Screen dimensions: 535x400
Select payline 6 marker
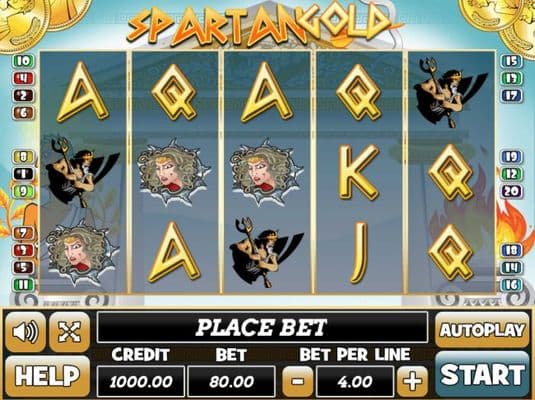23,113
